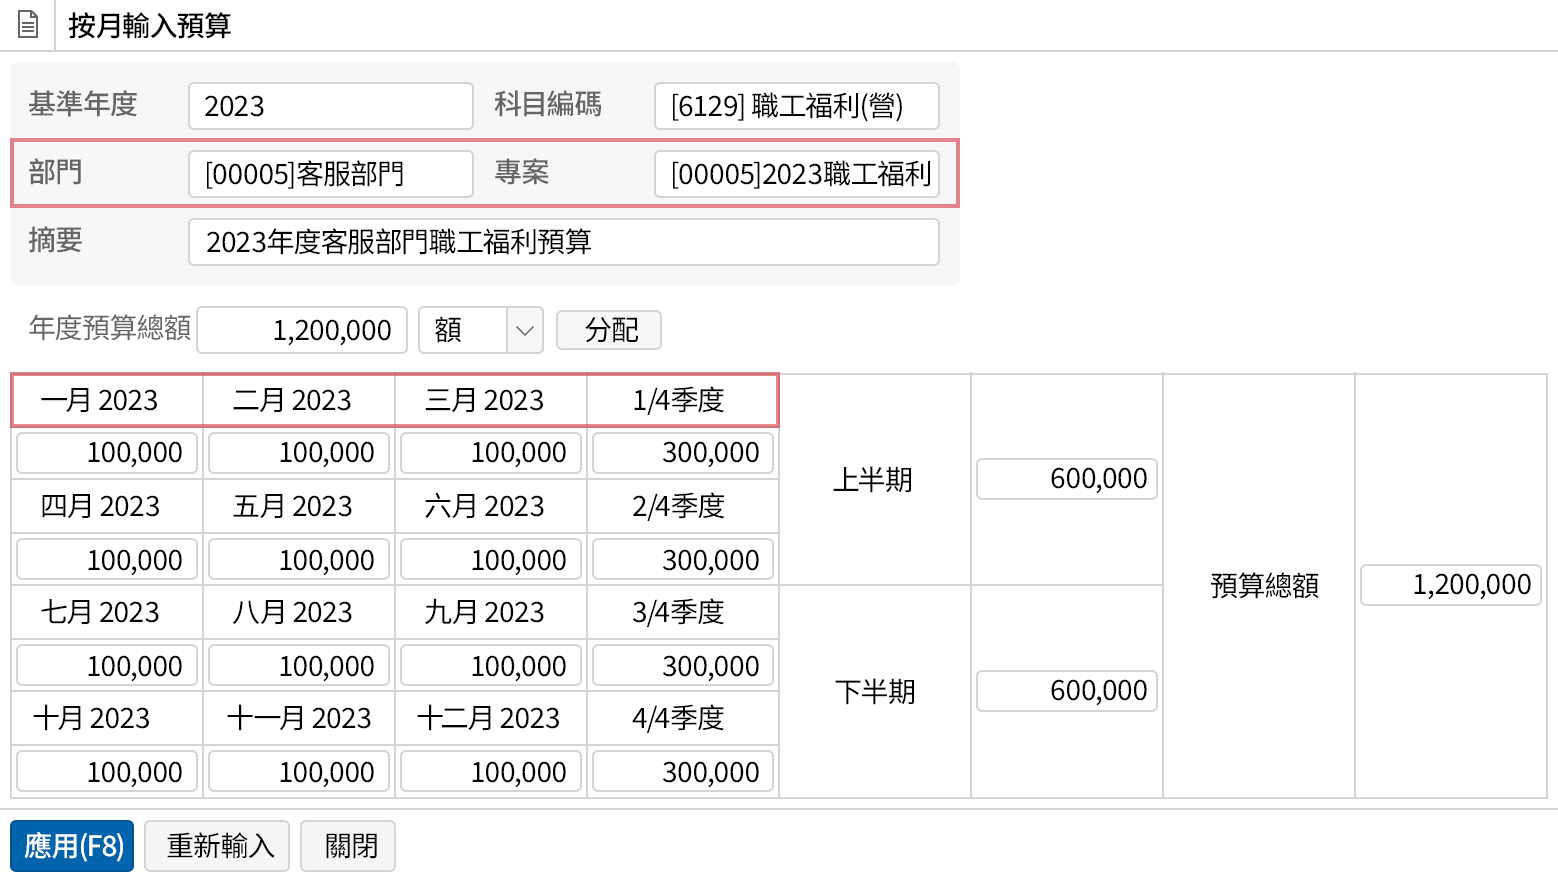Click the 科目編碼 field with 職工福利(營)
1558x882 pixels.
point(796,105)
